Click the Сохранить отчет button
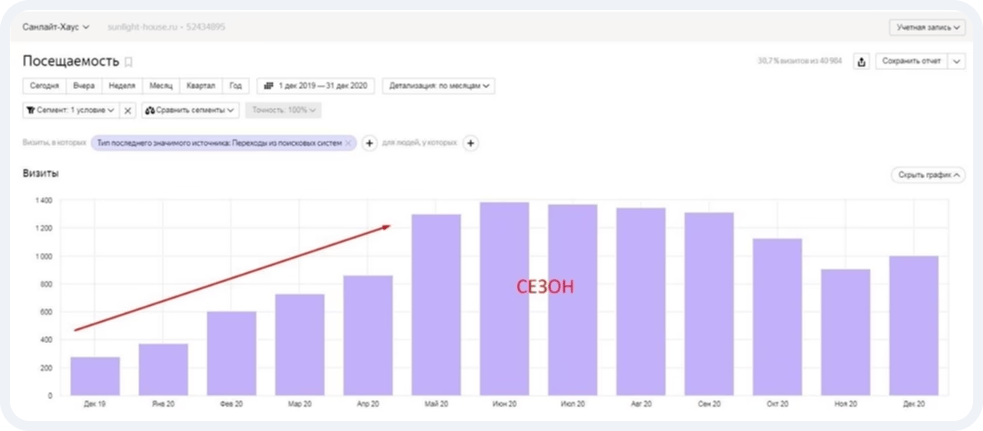Image resolution: width=983 pixels, height=431 pixels. pyautogui.click(x=912, y=61)
